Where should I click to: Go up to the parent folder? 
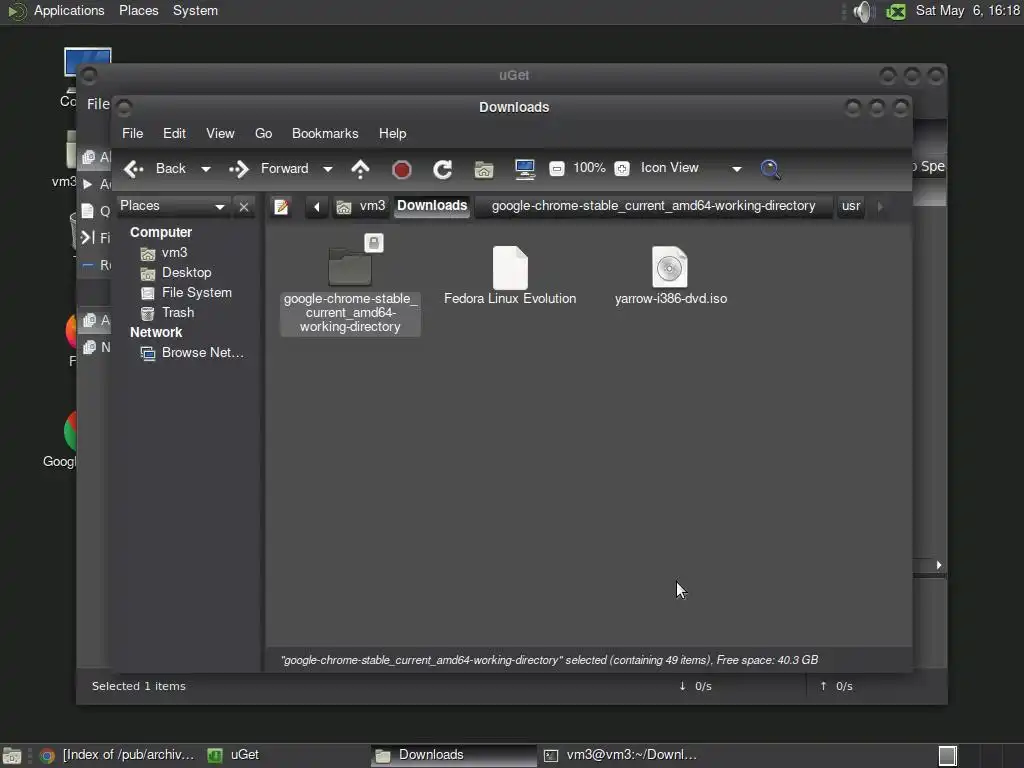tap(360, 169)
